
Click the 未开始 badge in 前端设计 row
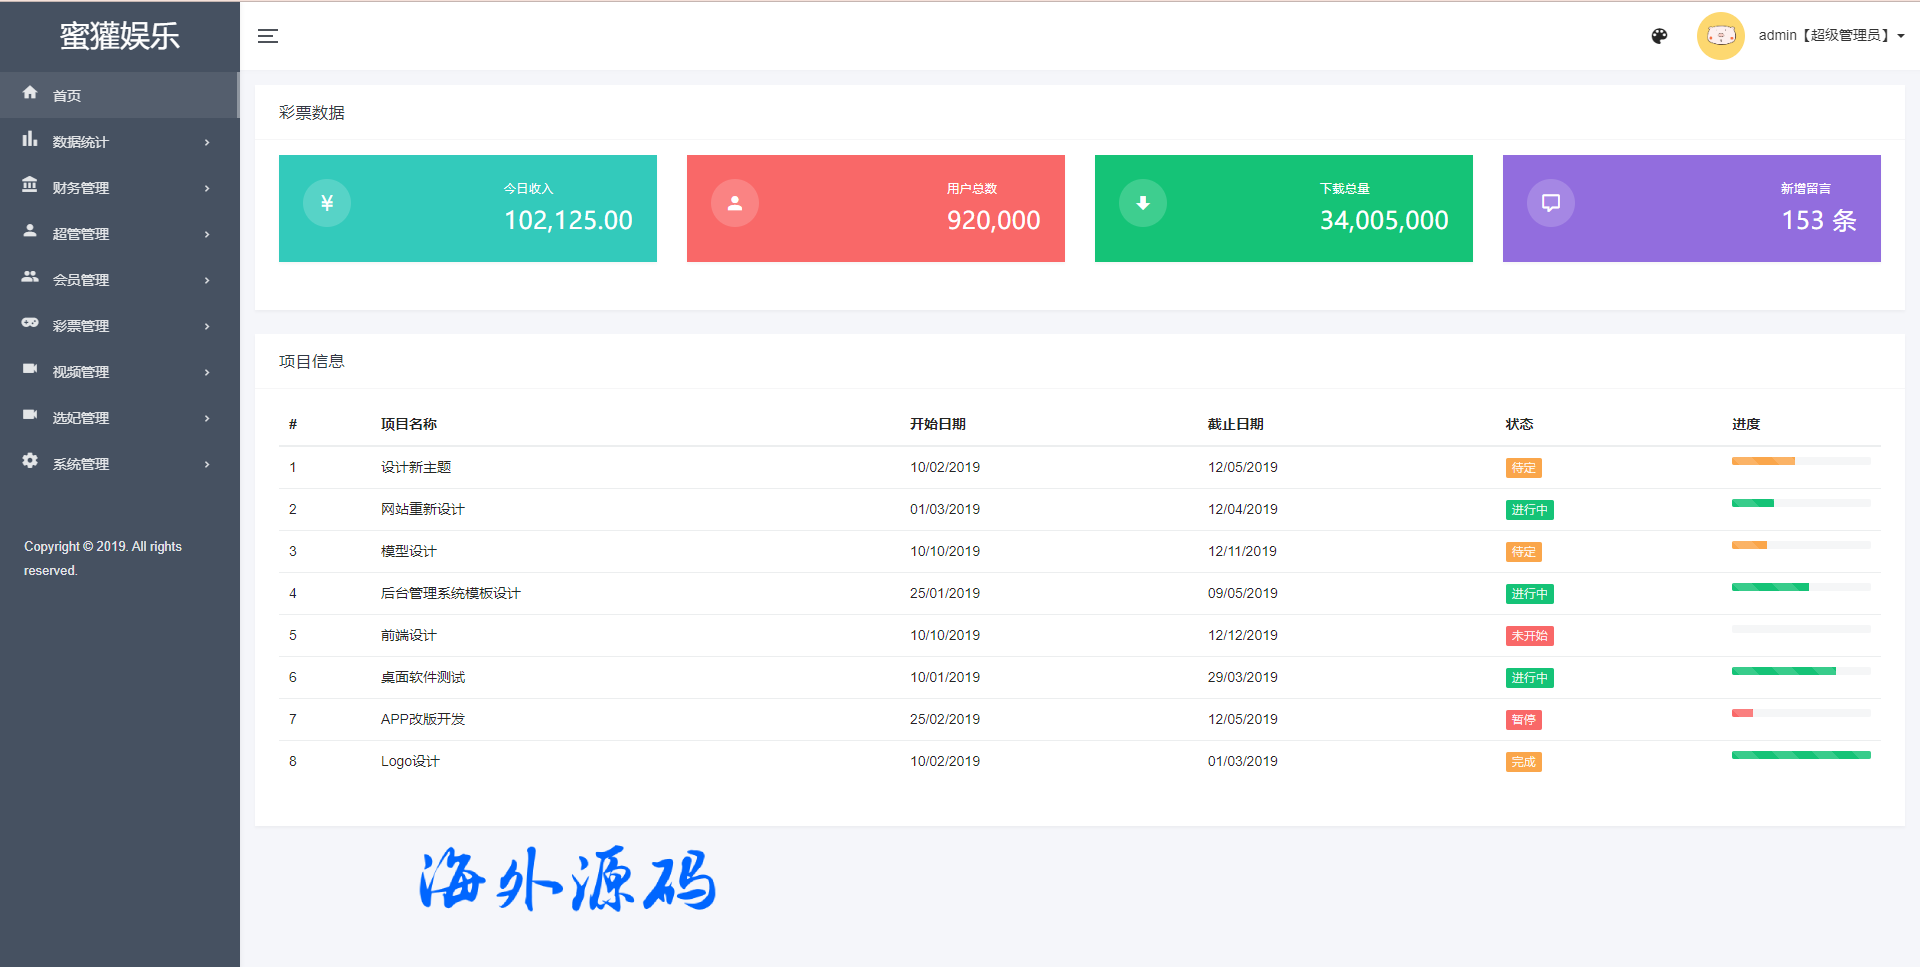1529,636
